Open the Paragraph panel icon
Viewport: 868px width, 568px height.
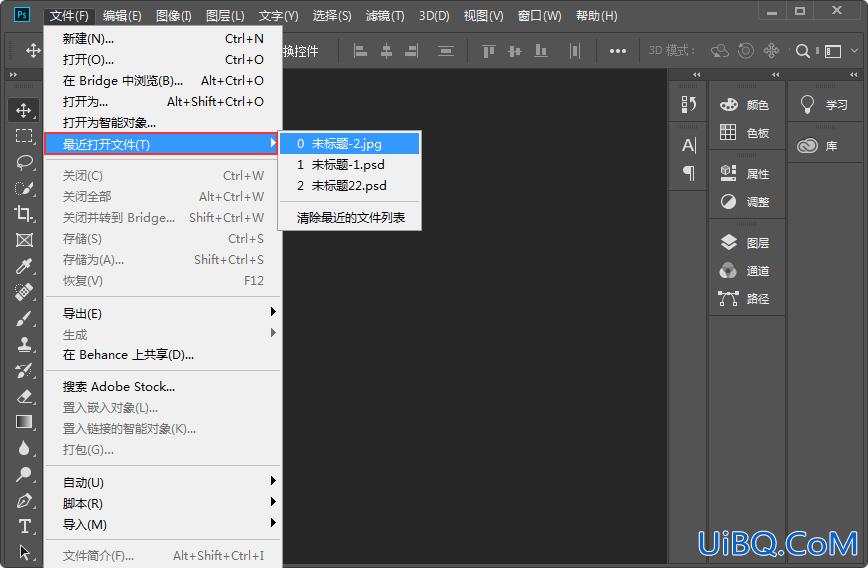689,173
